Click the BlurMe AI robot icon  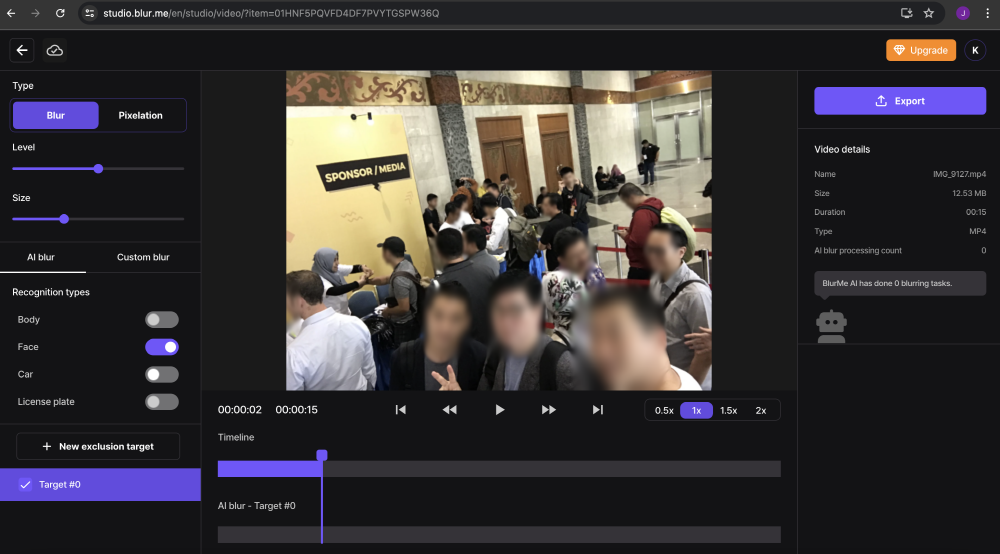pos(832,326)
